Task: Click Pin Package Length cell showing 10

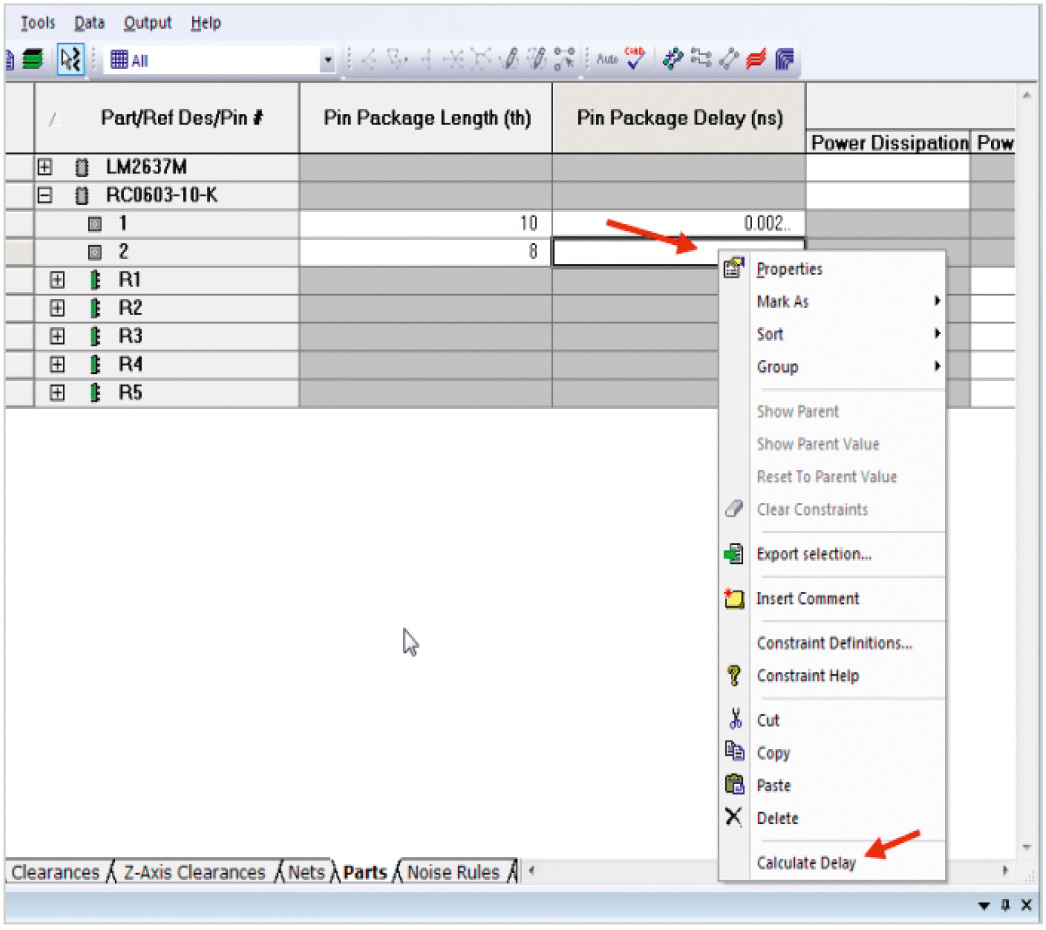Action: point(426,223)
